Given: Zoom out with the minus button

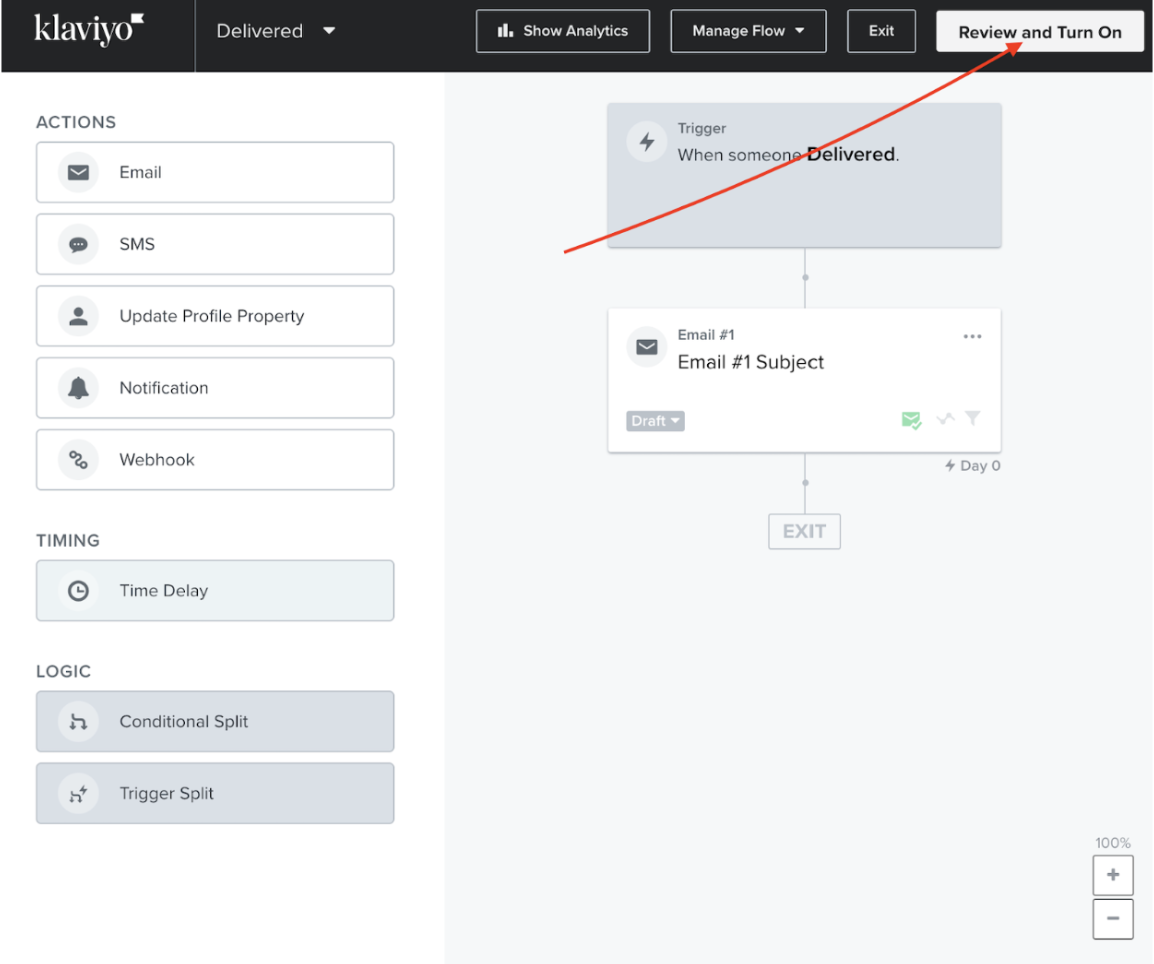Looking at the screenshot, I should click(x=1113, y=918).
